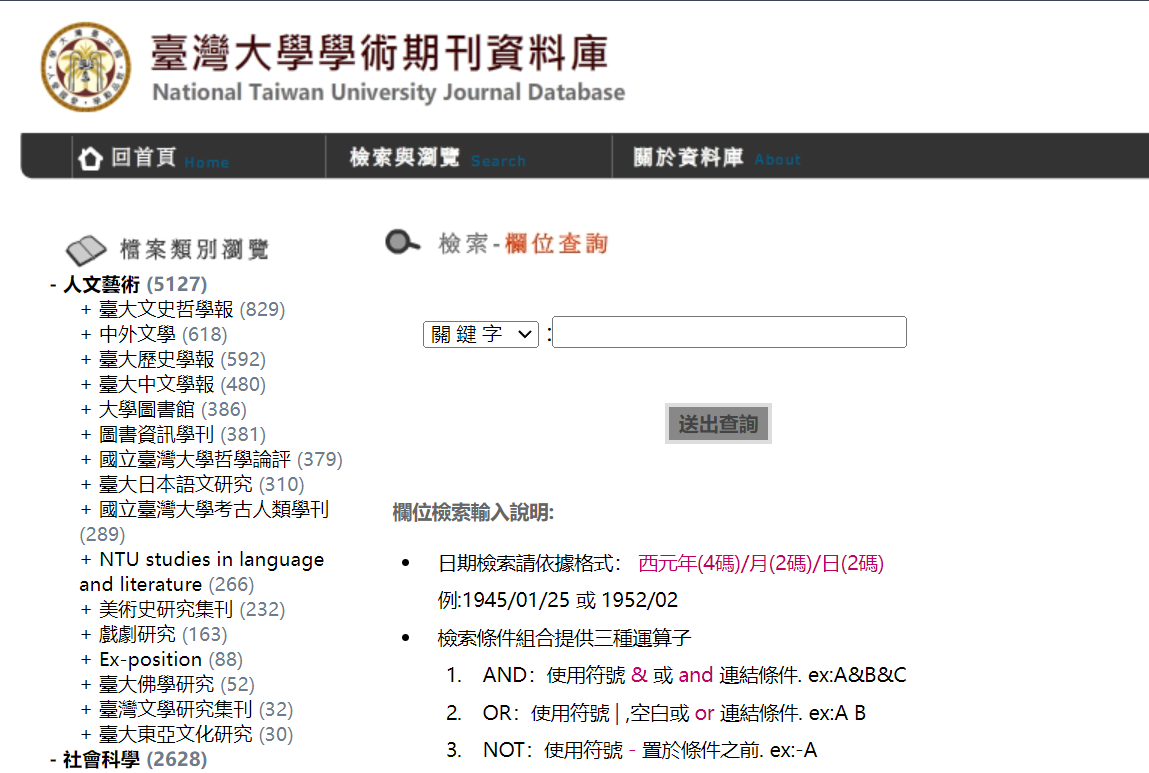Image resolution: width=1149 pixels, height=773 pixels.
Task: Open 臺大東亞文化研究 (30) journal
Action: pyautogui.click(x=186, y=733)
